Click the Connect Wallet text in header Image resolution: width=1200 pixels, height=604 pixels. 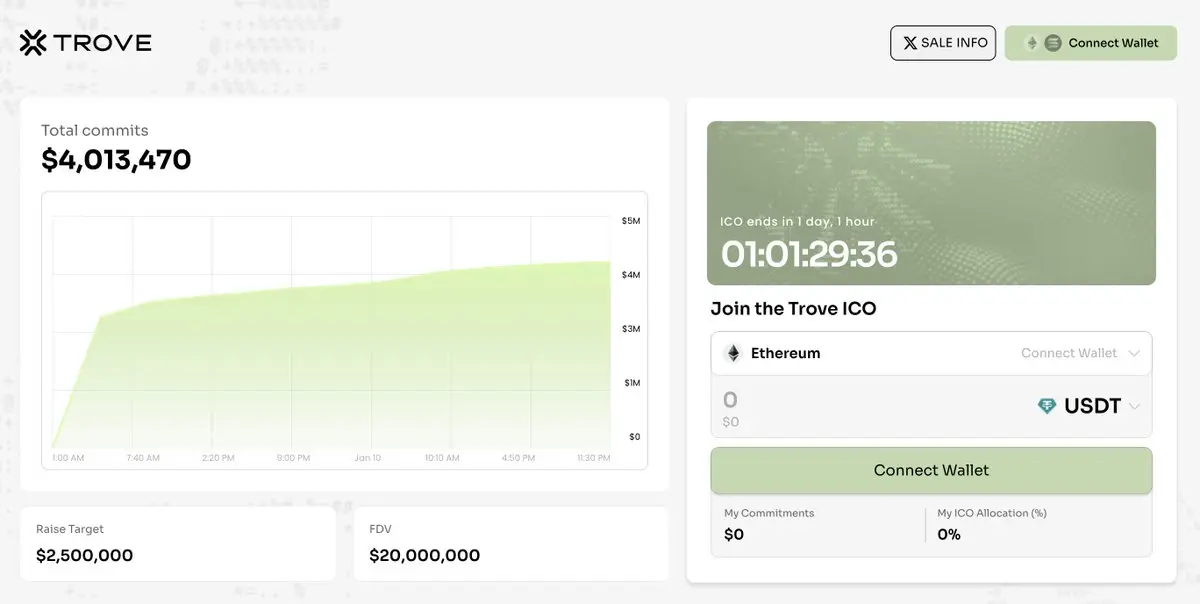[1113, 43]
